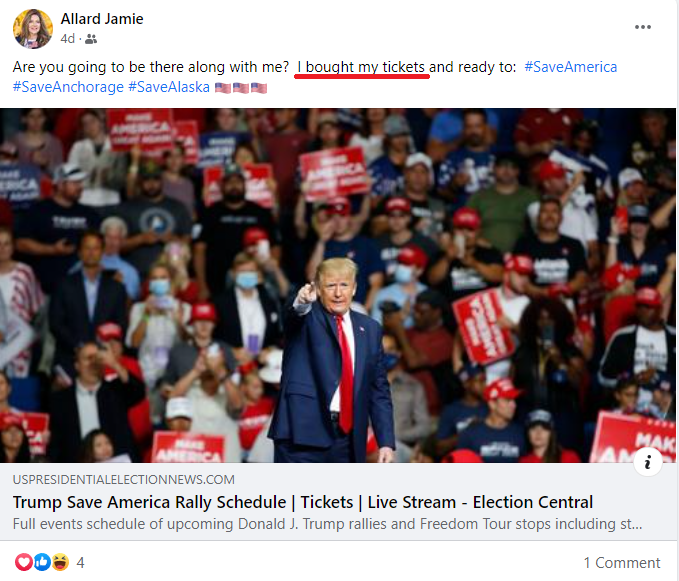
Task: Expand the 1 Comment section
Action: click(x=622, y=563)
